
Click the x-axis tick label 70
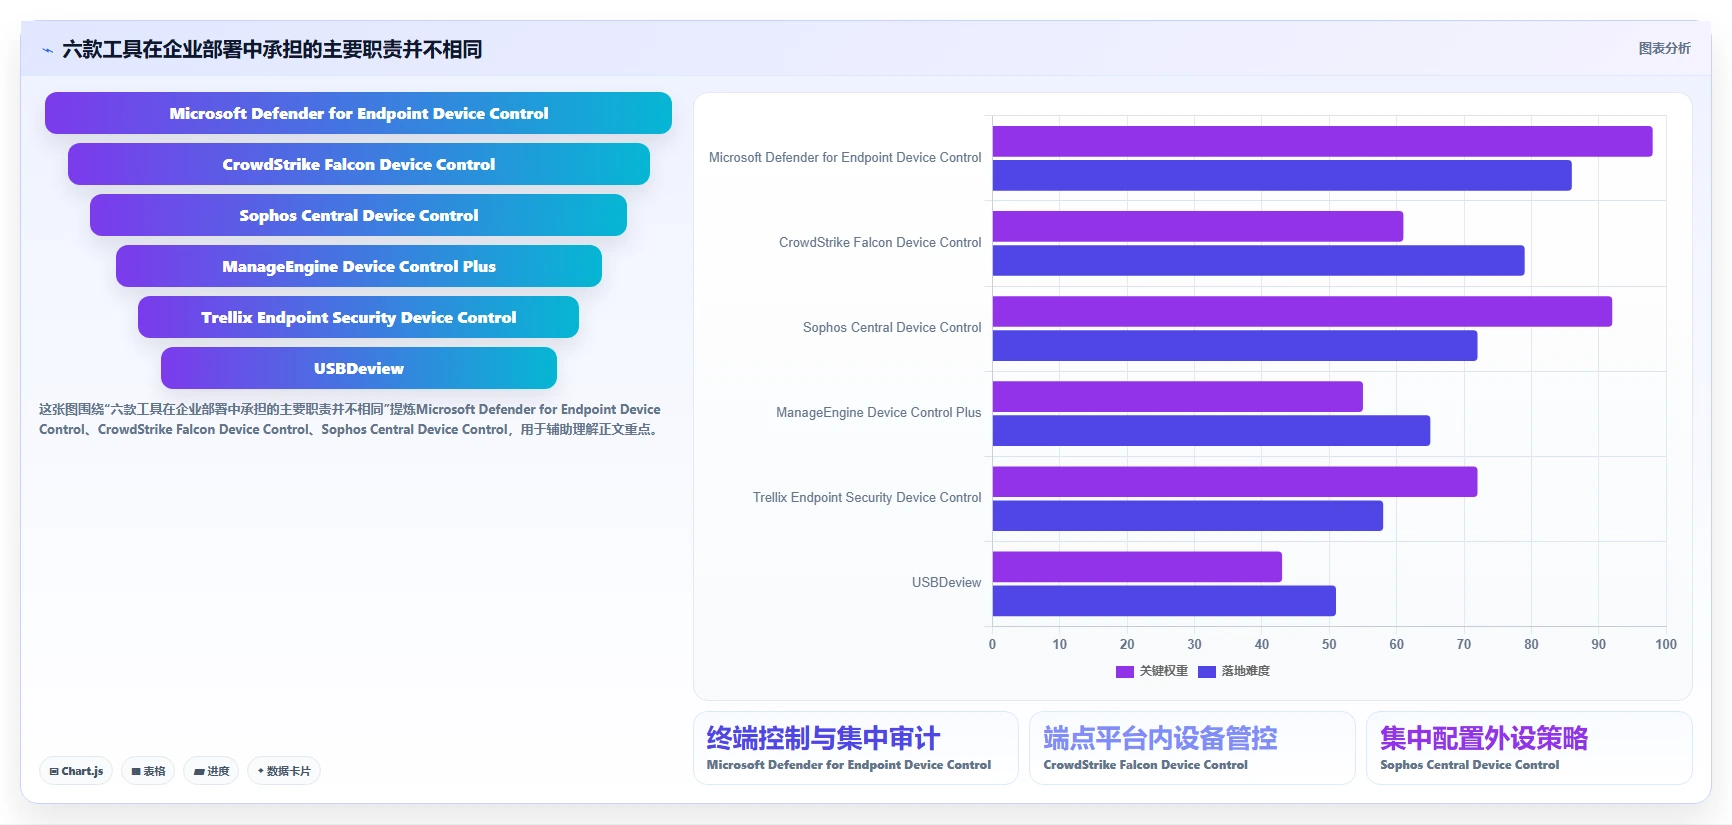point(1464,645)
